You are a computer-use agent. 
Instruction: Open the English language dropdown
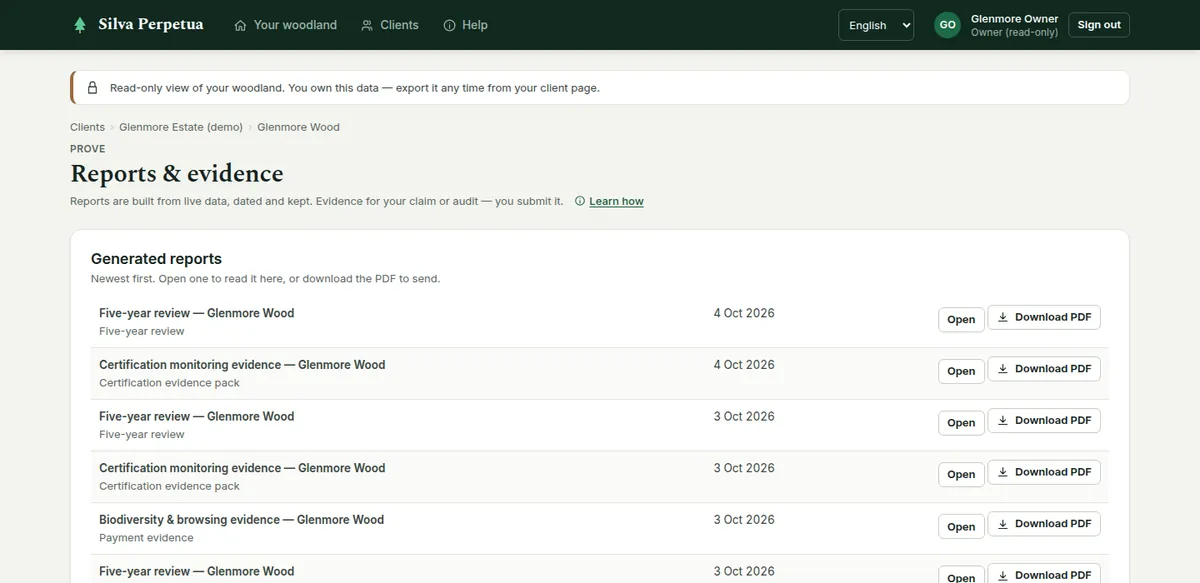(x=876, y=25)
